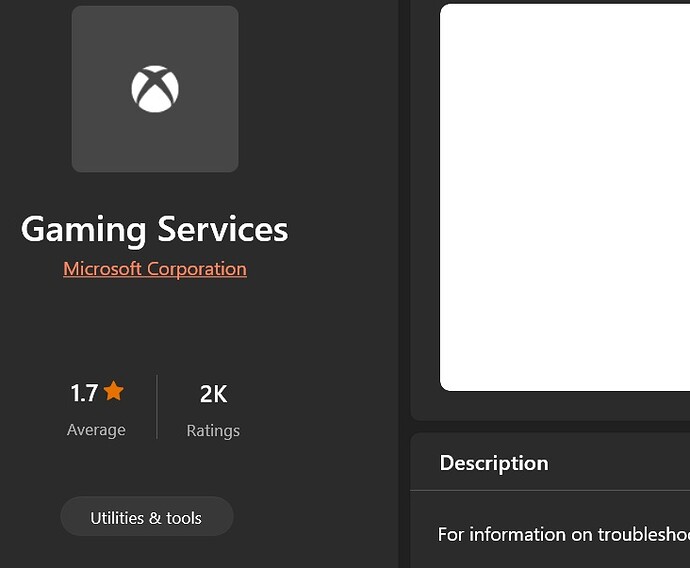
Task: Select the Utilities & tools category button
Action: point(146,517)
